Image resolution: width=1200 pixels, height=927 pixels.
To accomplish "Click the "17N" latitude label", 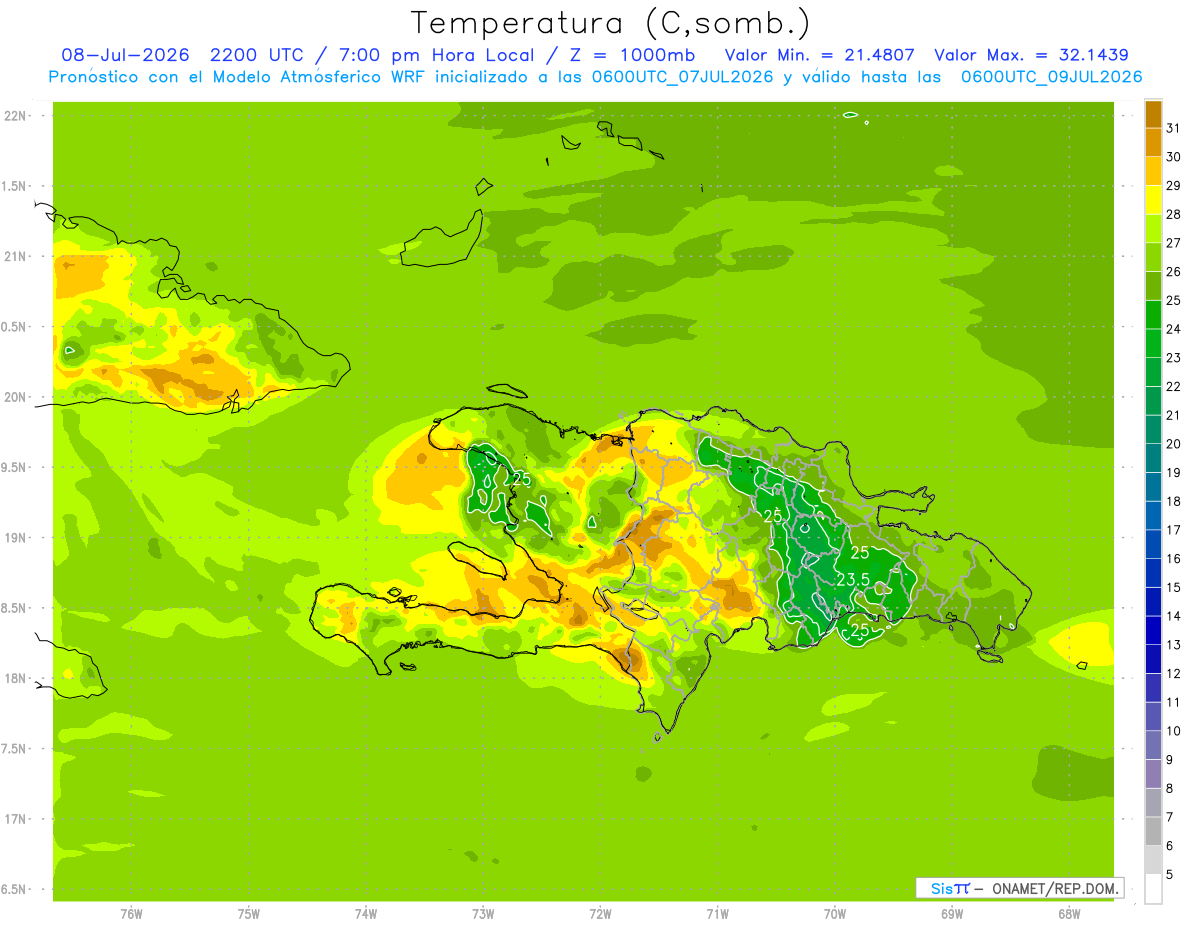I will point(16,819).
